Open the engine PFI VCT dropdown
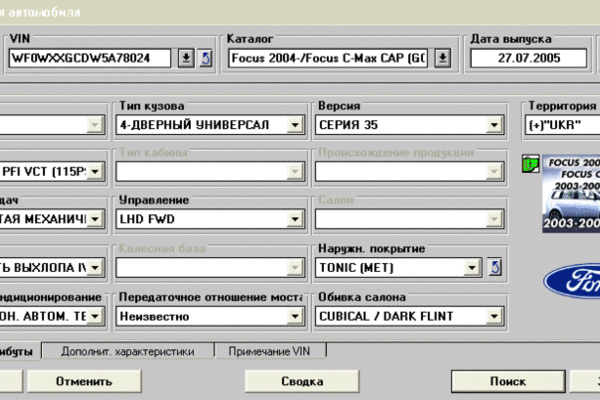The height and width of the screenshot is (400, 600). 95,171
